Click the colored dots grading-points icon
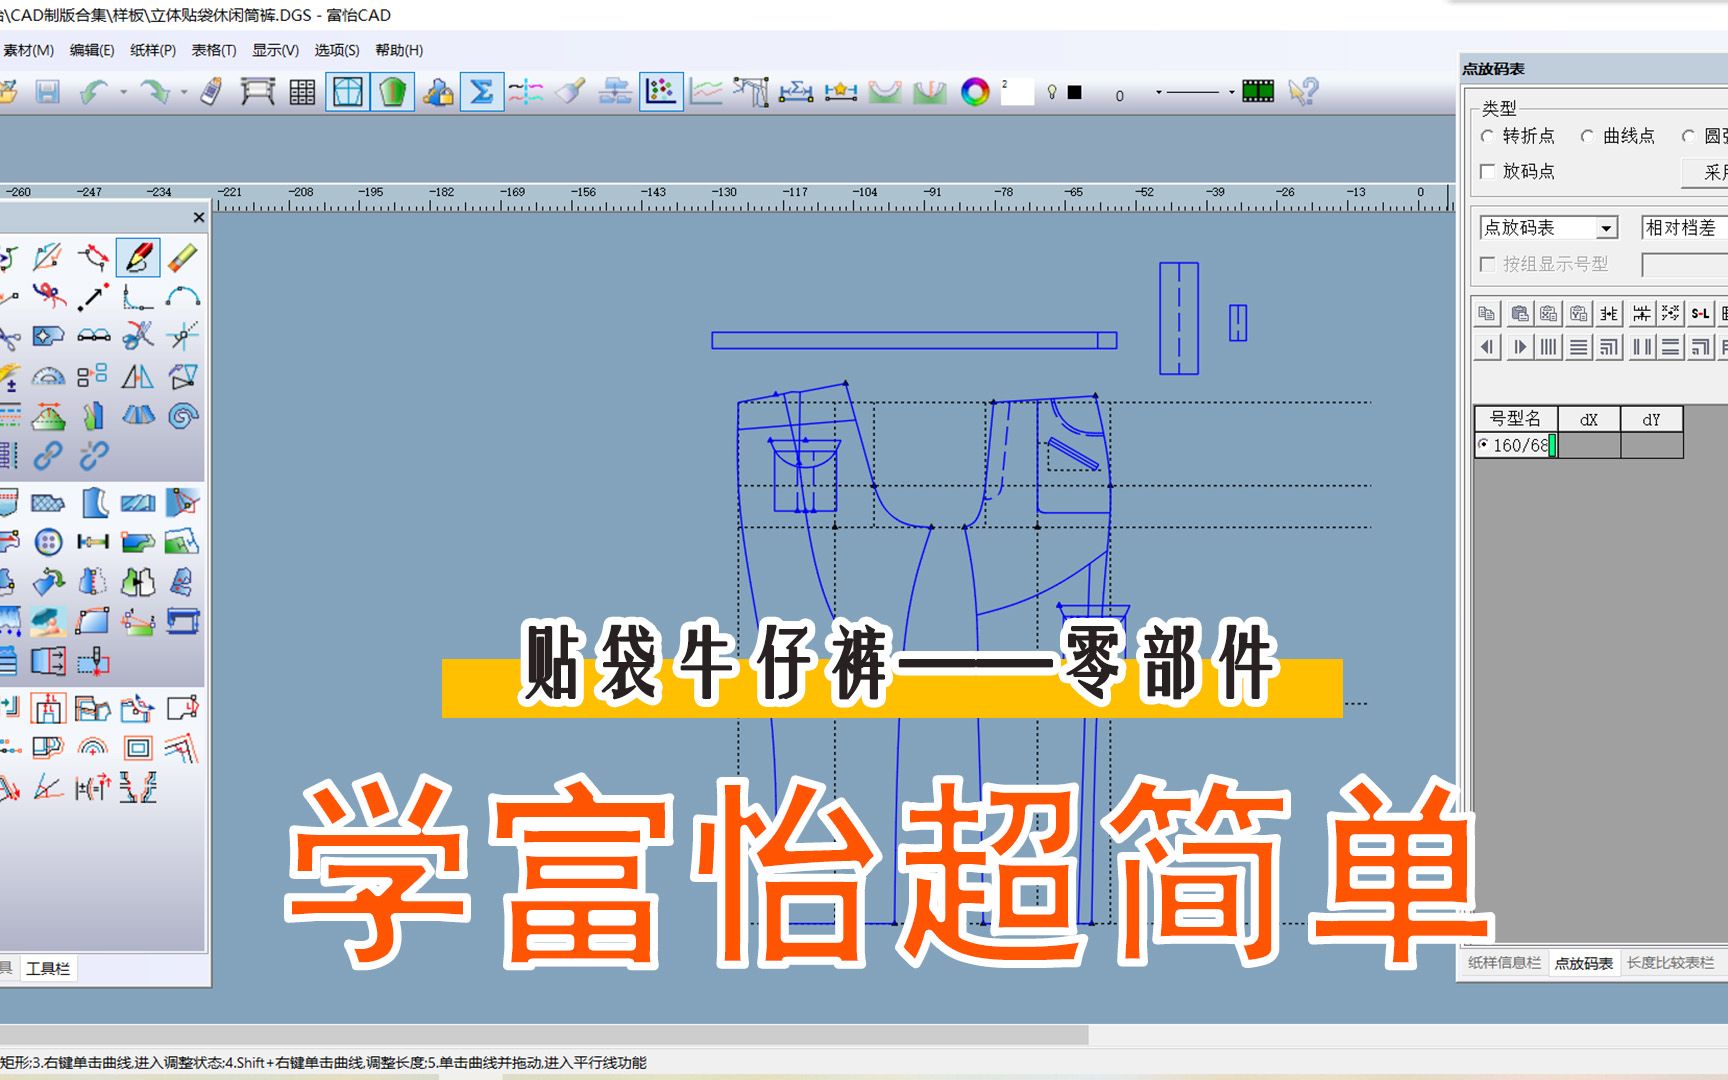 click(x=661, y=92)
